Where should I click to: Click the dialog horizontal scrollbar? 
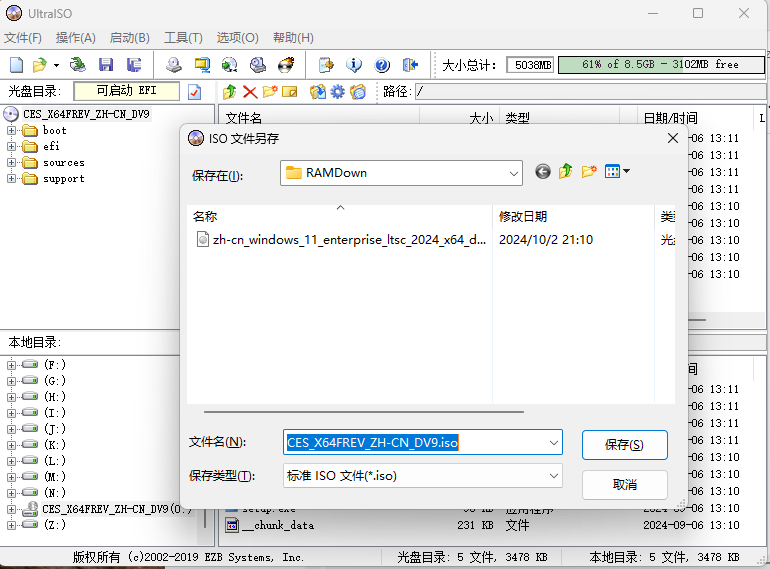pyautogui.click(x=363, y=412)
